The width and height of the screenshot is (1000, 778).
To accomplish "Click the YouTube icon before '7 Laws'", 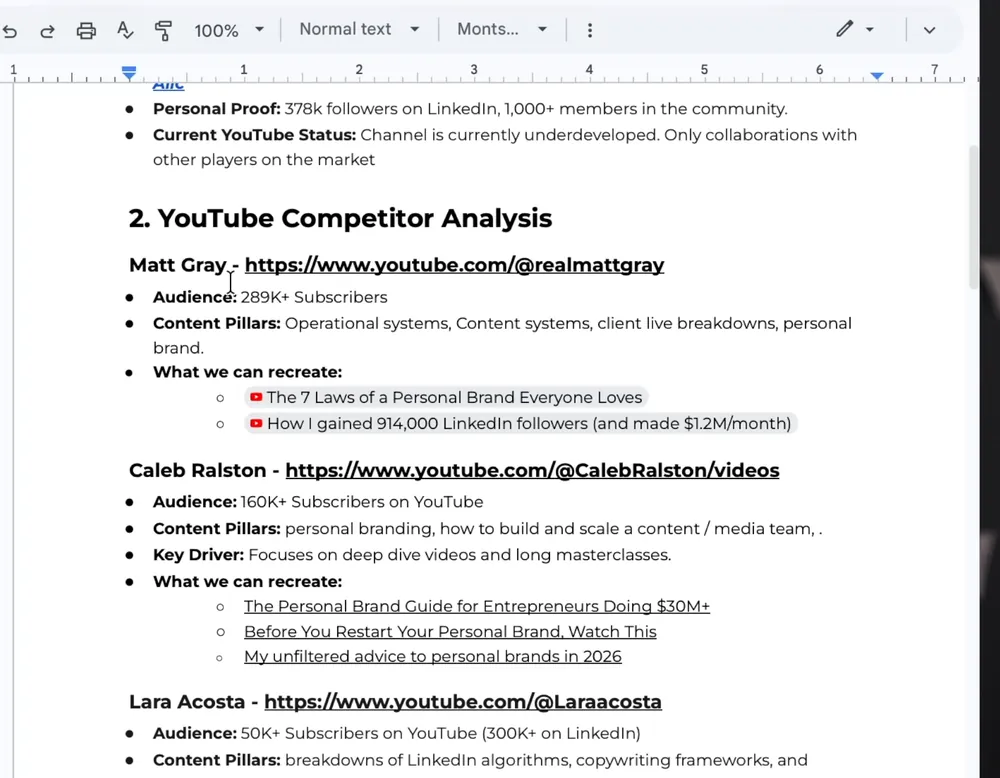I will point(256,397).
